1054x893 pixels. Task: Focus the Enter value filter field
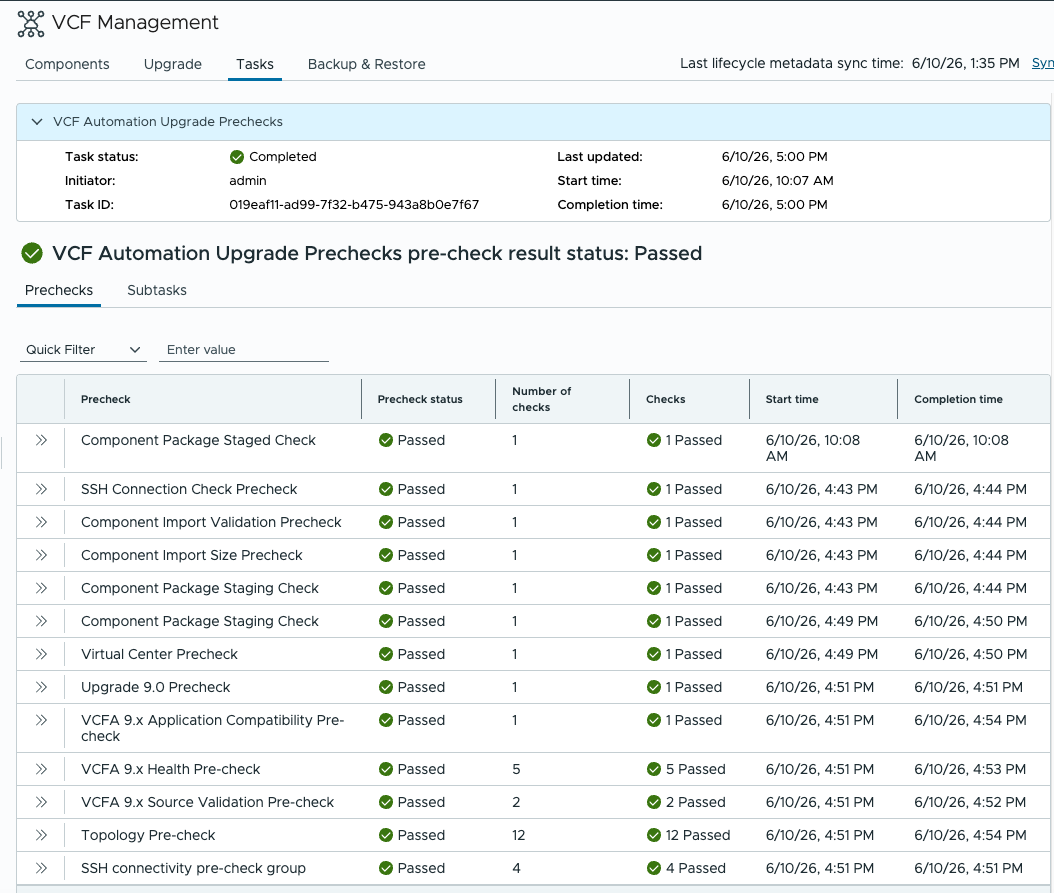(x=244, y=350)
